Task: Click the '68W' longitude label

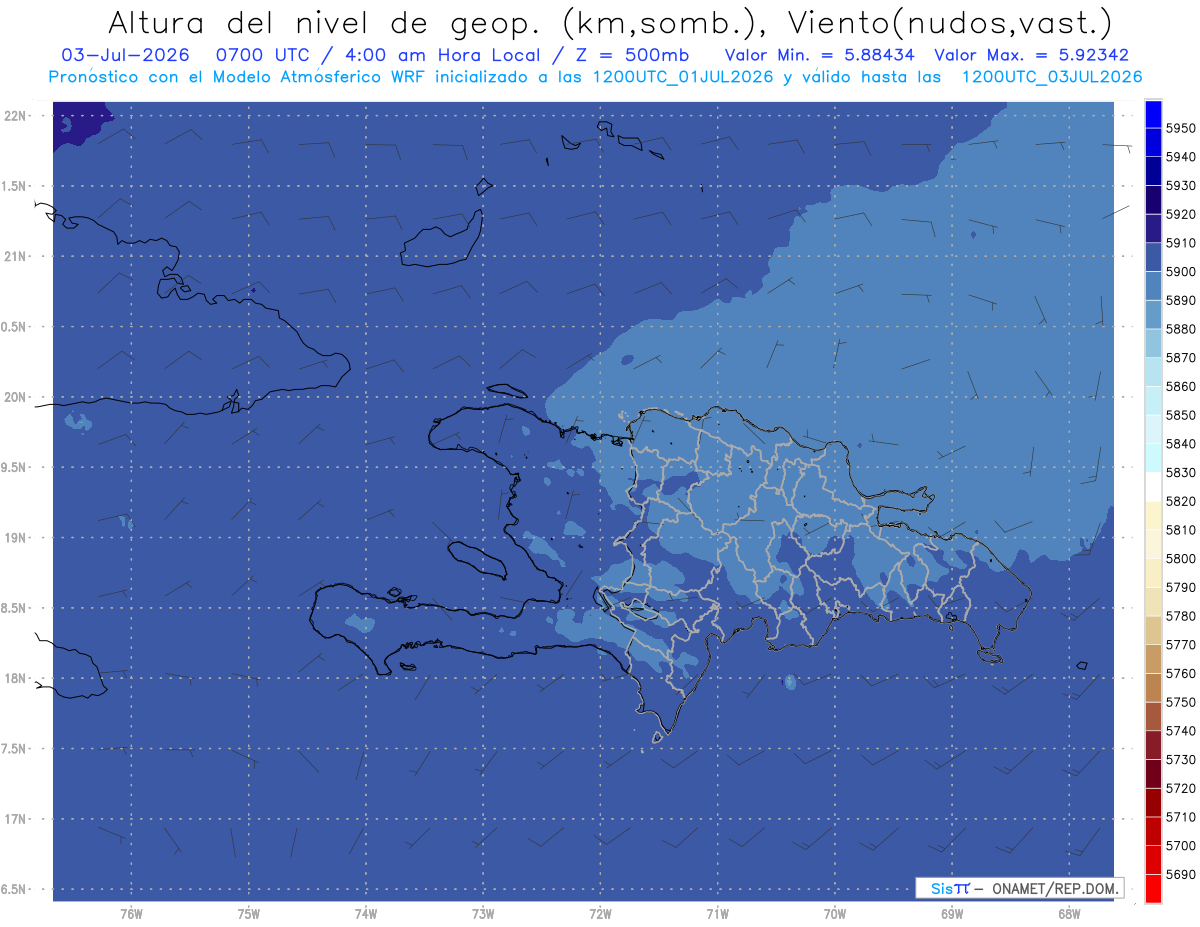Action: [1069, 913]
